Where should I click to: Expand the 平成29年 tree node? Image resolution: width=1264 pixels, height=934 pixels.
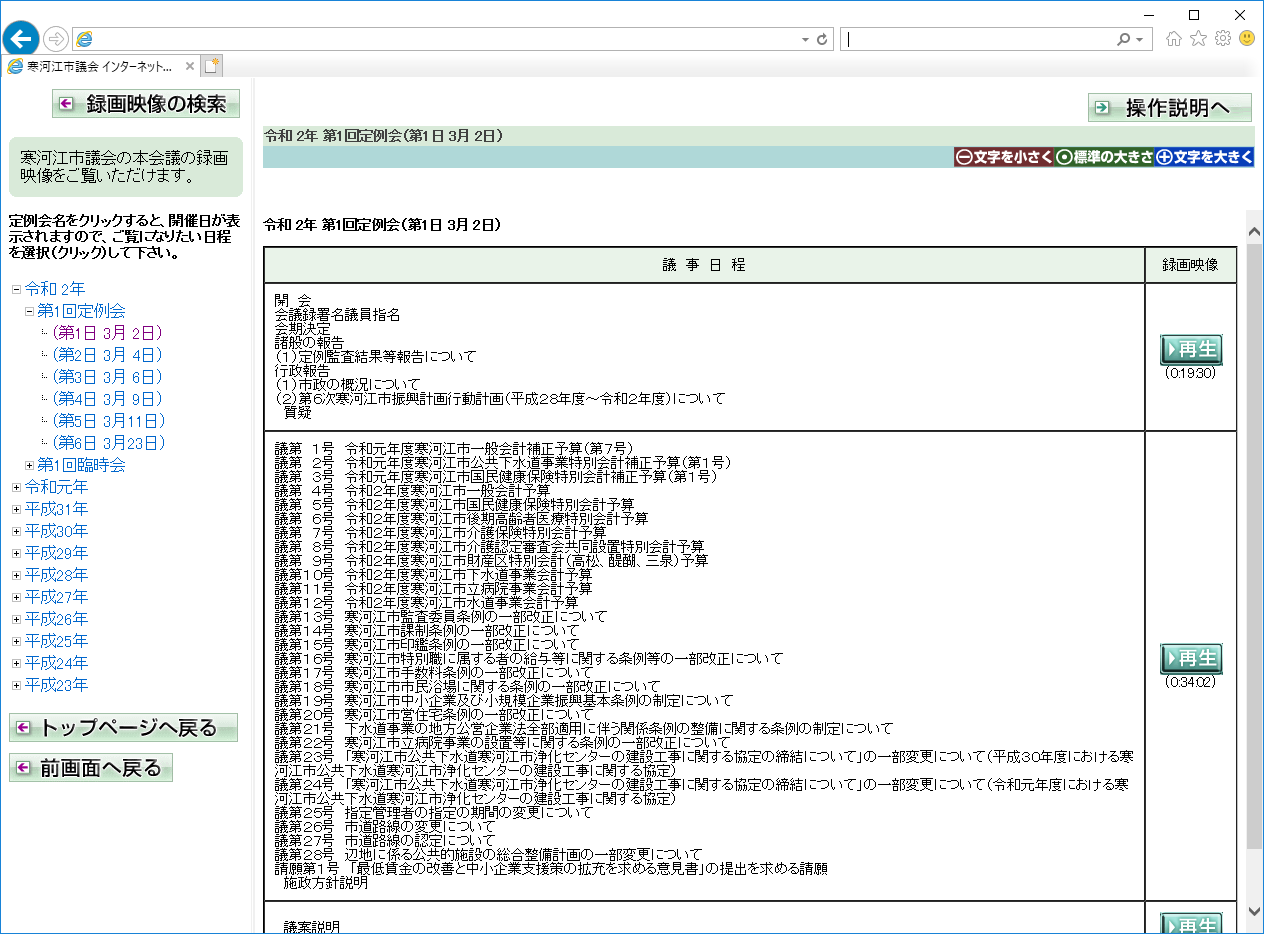coord(16,553)
